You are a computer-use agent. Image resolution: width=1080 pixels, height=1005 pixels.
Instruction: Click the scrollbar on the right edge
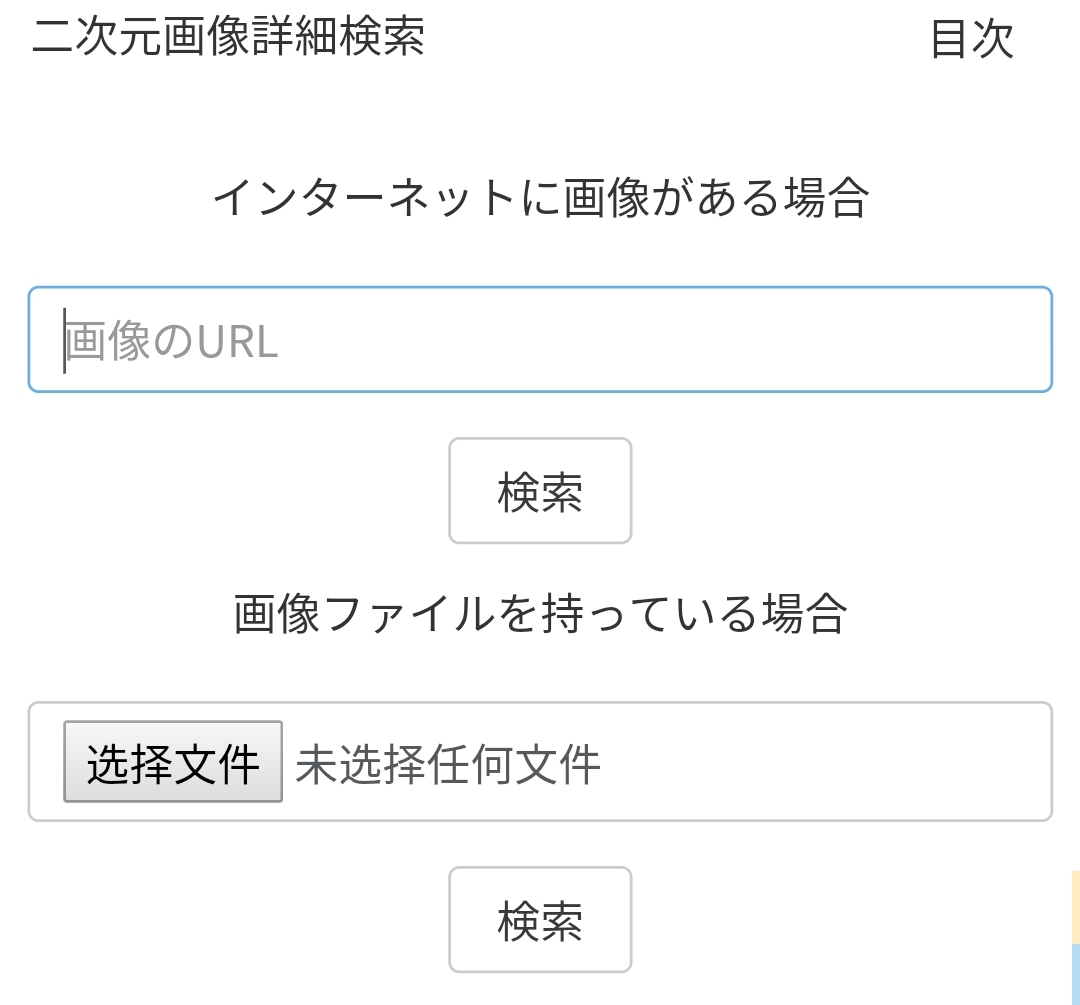click(x=1074, y=930)
